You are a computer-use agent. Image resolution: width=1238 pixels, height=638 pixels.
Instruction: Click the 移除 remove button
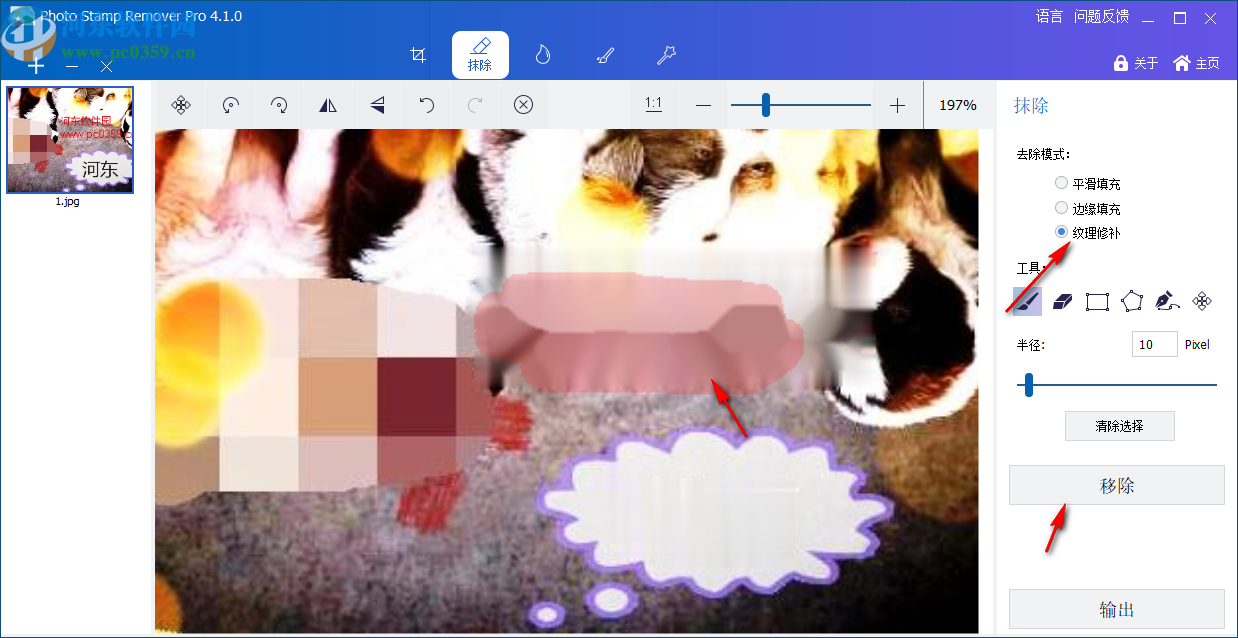tap(1116, 484)
